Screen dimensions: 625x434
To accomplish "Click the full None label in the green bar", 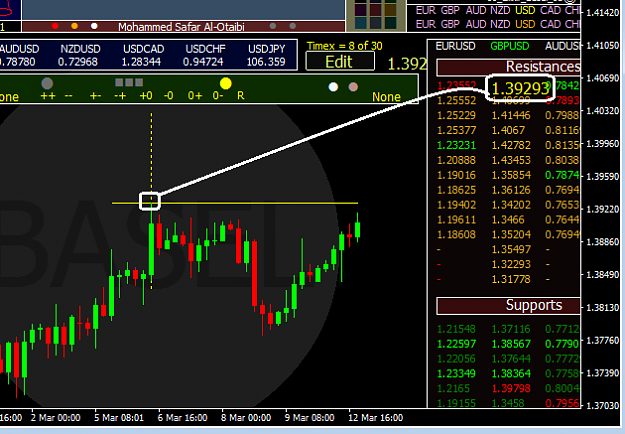I will (386, 97).
